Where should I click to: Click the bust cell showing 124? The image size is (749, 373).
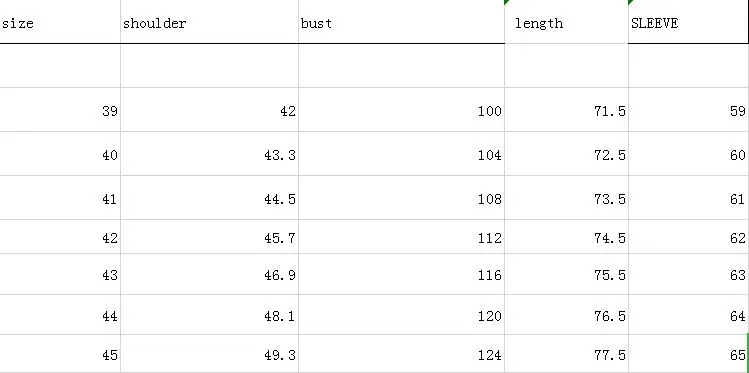coord(401,354)
